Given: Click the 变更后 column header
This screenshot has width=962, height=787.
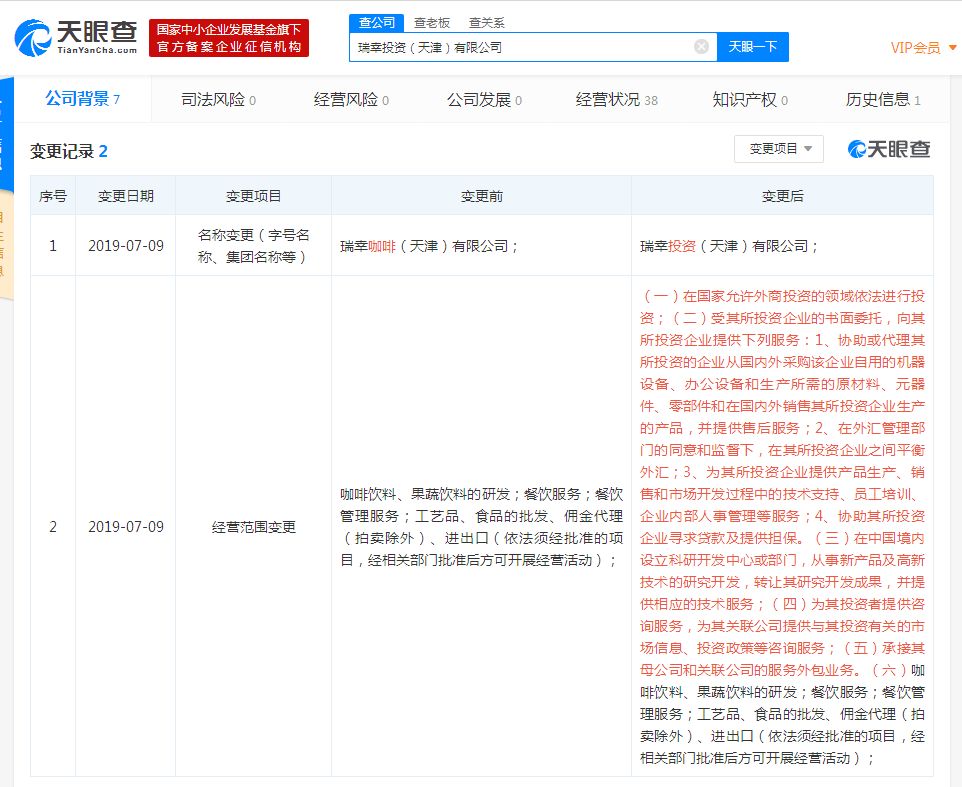Looking at the screenshot, I should [x=782, y=196].
